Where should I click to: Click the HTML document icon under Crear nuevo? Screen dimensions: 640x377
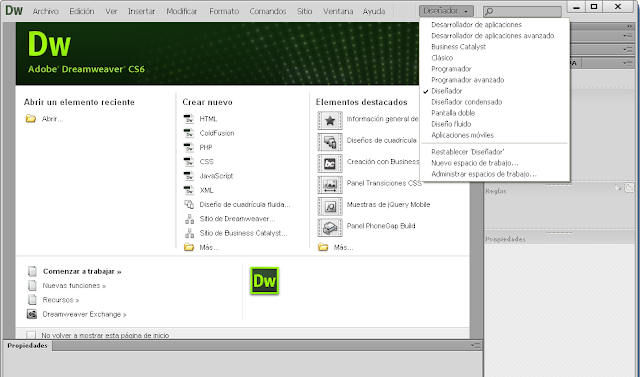[x=189, y=119]
